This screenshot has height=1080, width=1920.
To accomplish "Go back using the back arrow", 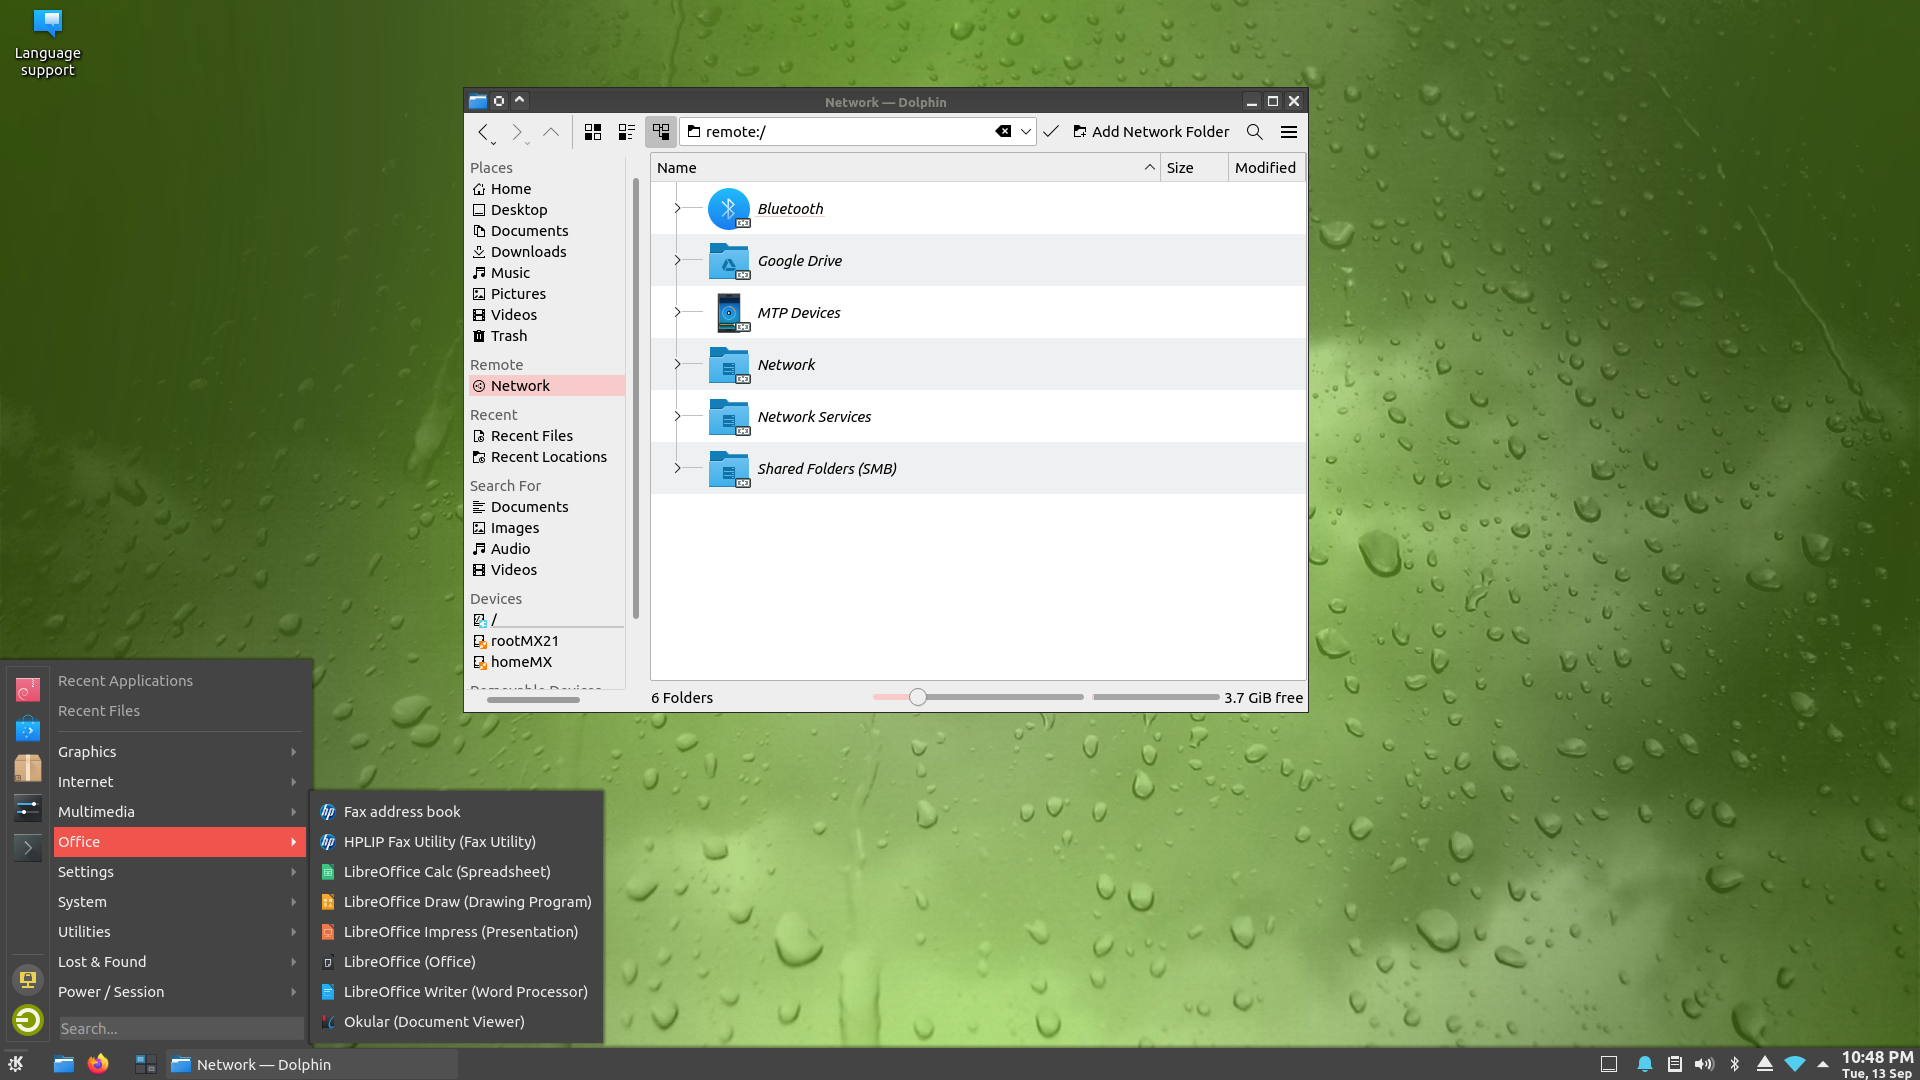I will (483, 132).
